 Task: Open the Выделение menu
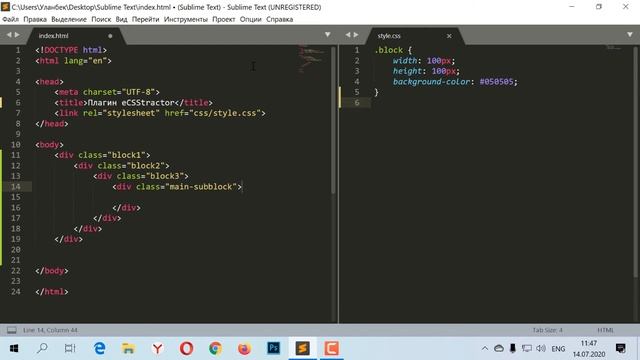pos(69,19)
